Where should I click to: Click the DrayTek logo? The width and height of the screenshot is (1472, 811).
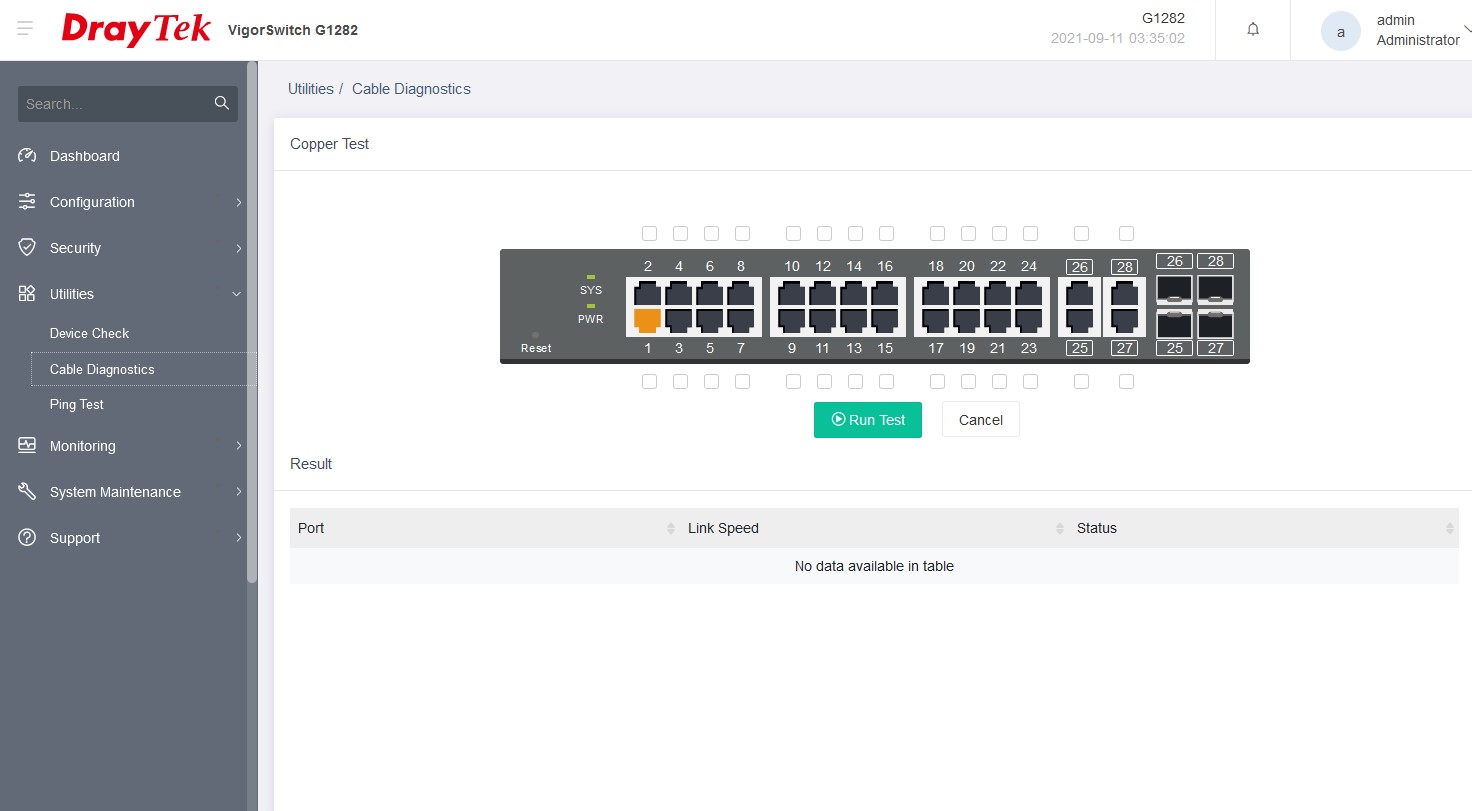pos(136,29)
